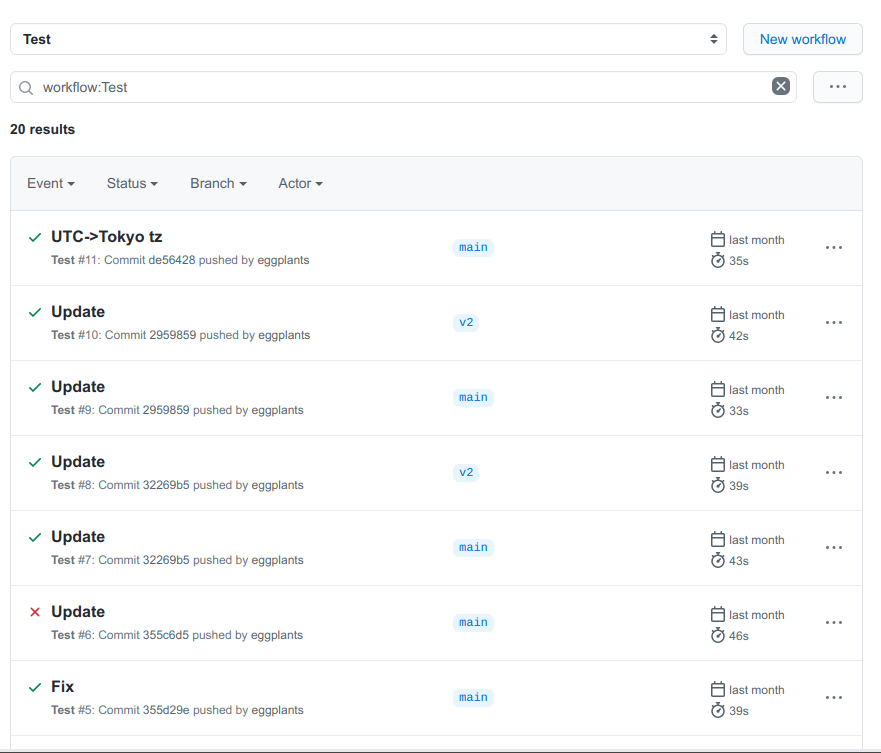Expand the Status filter dropdown

pos(132,184)
